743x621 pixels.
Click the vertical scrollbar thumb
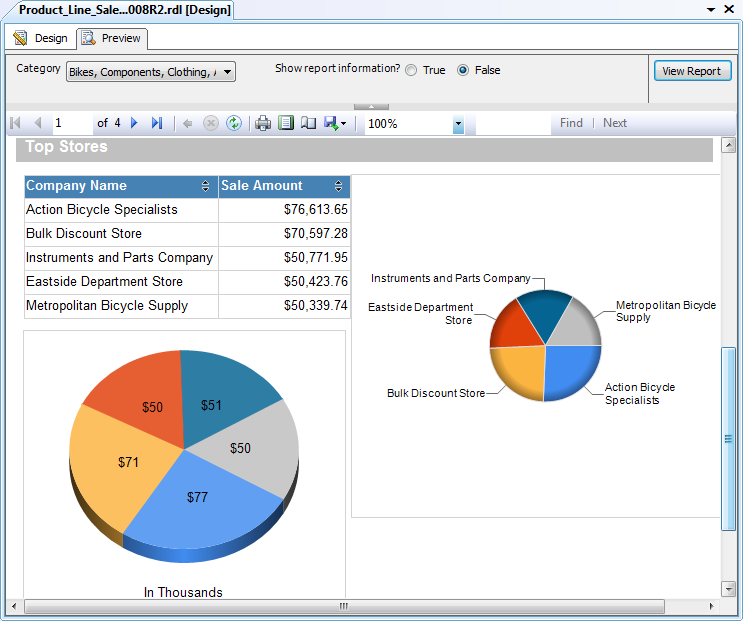(728, 439)
